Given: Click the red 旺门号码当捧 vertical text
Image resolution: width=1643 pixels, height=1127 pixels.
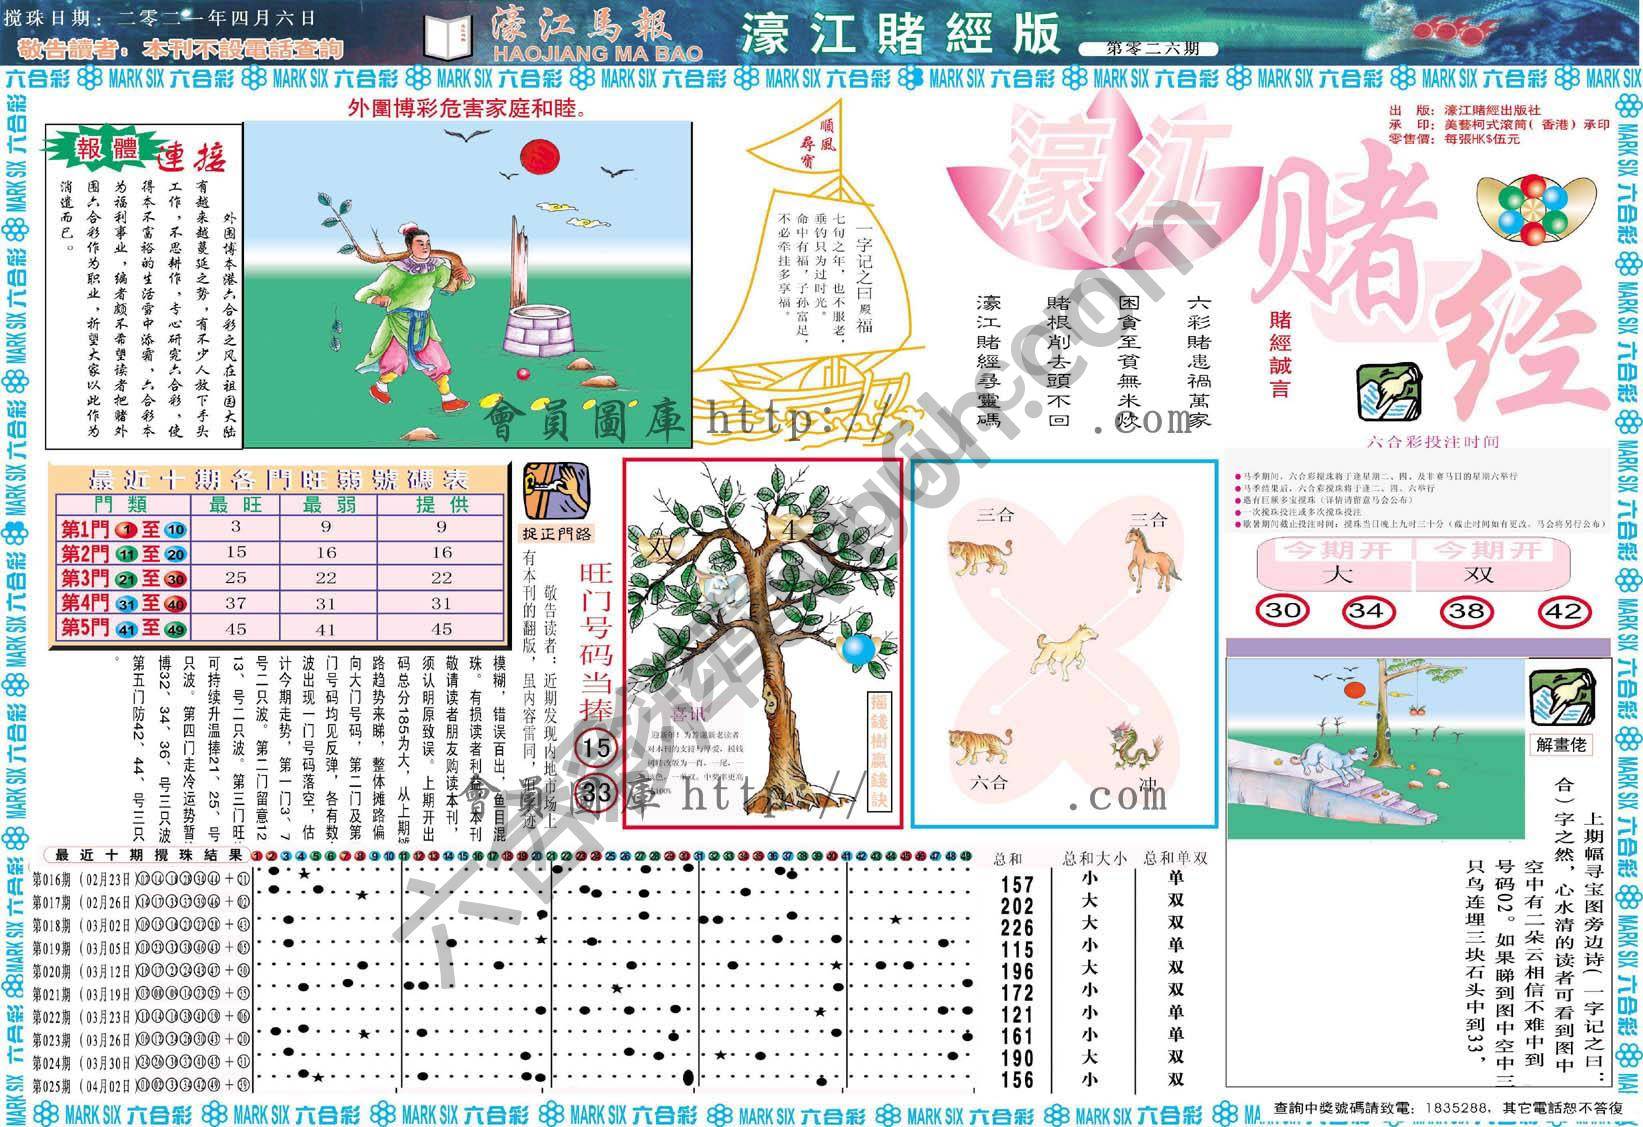Looking at the screenshot, I should 596,641.
